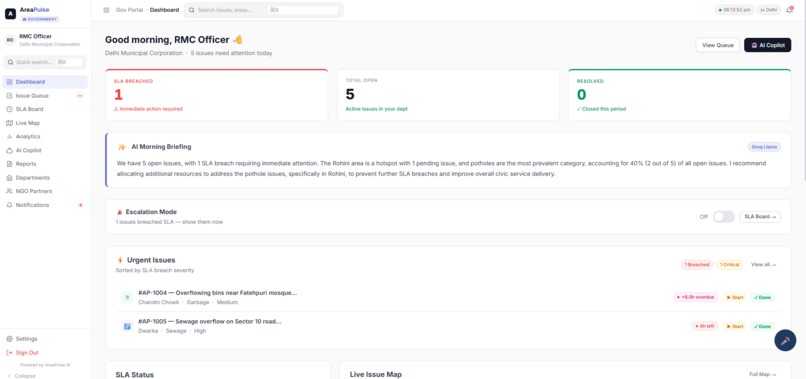Collapse the sidebar using Collapse
This screenshot has height=379, width=806.
point(22,376)
